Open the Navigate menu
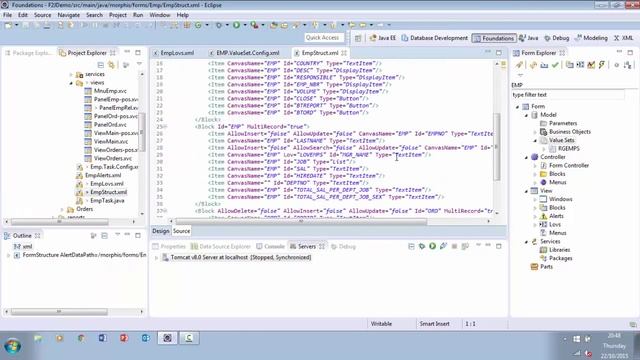This screenshot has width=640, height=360. tap(69, 15)
